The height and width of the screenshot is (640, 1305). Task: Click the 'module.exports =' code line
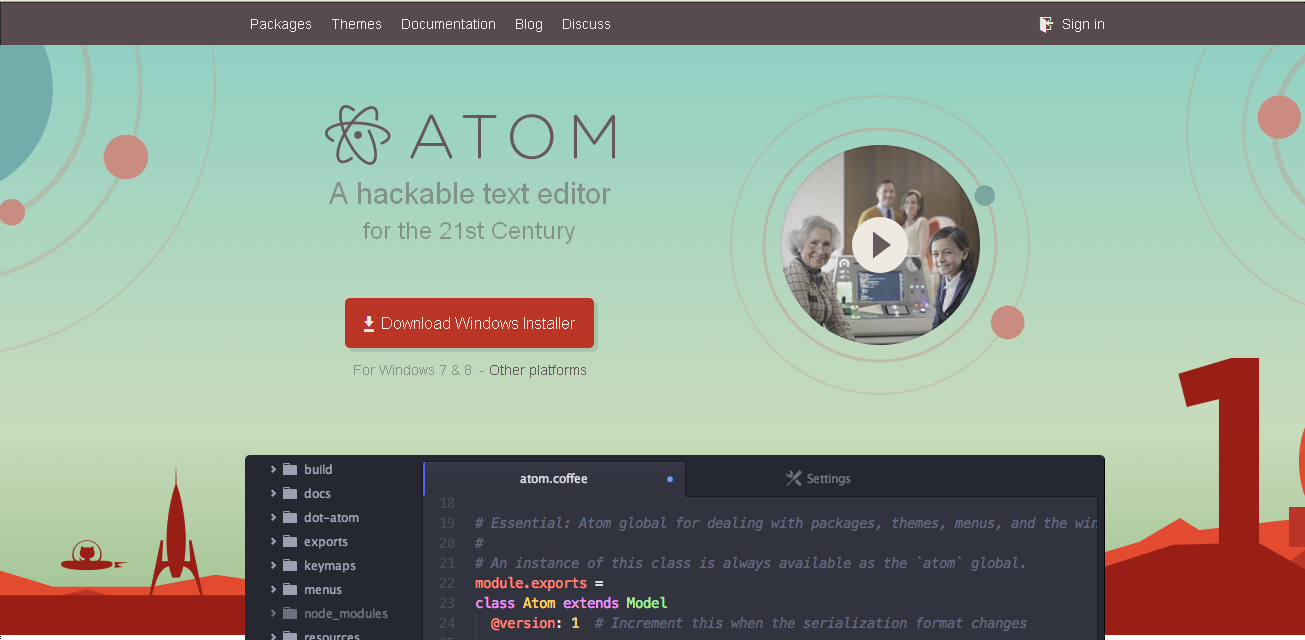pyautogui.click(x=539, y=583)
